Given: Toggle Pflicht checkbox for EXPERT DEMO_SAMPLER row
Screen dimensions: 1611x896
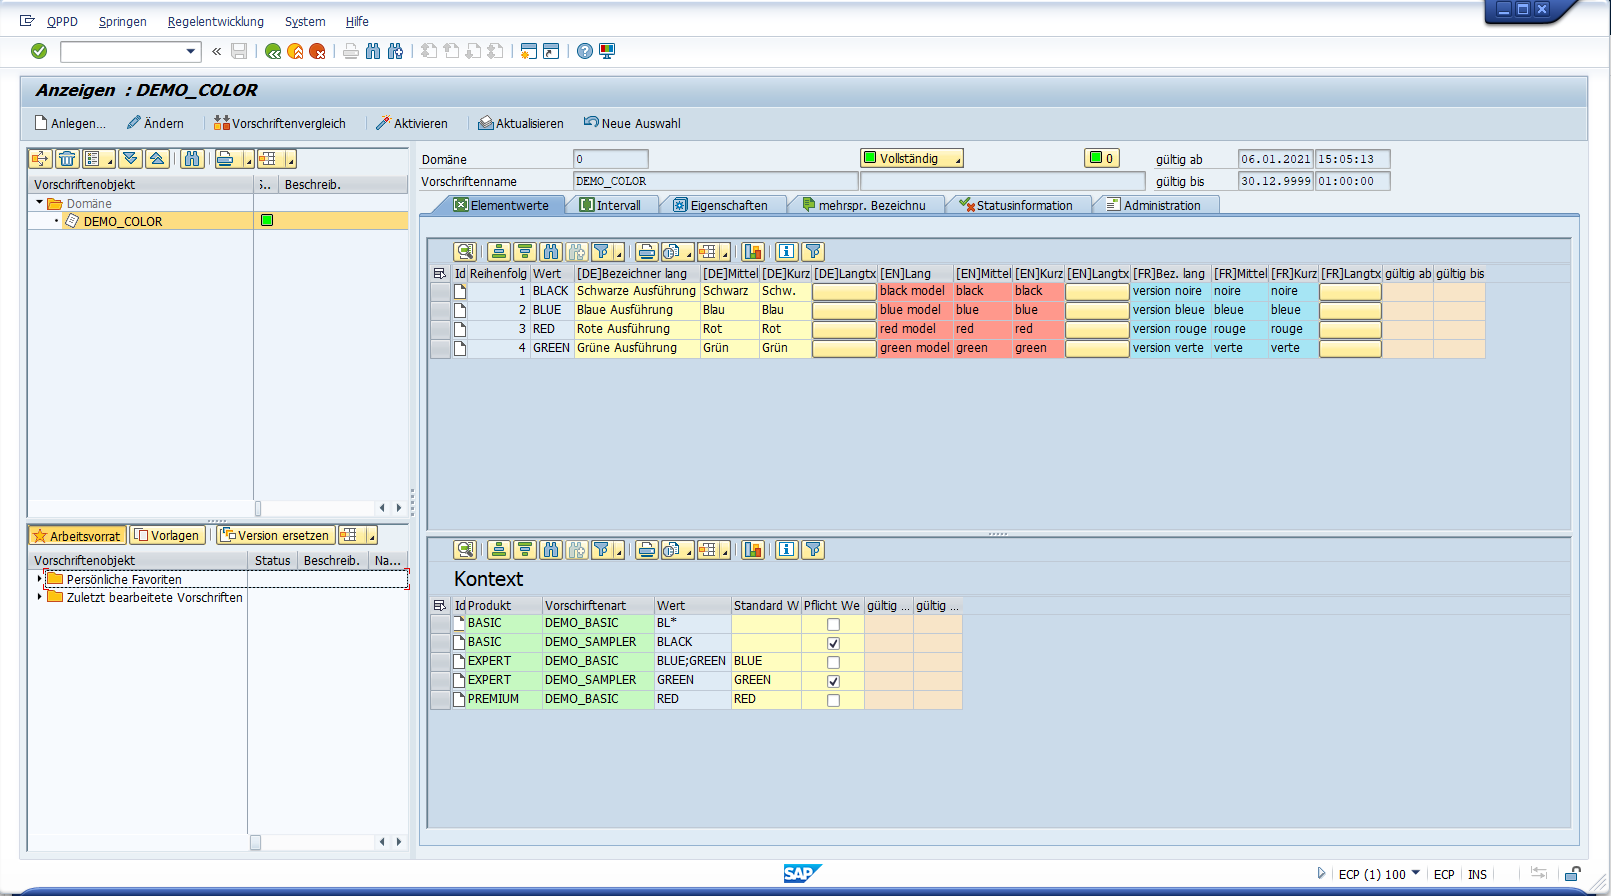Looking at the screenshot, I should (x=833, y=681).
